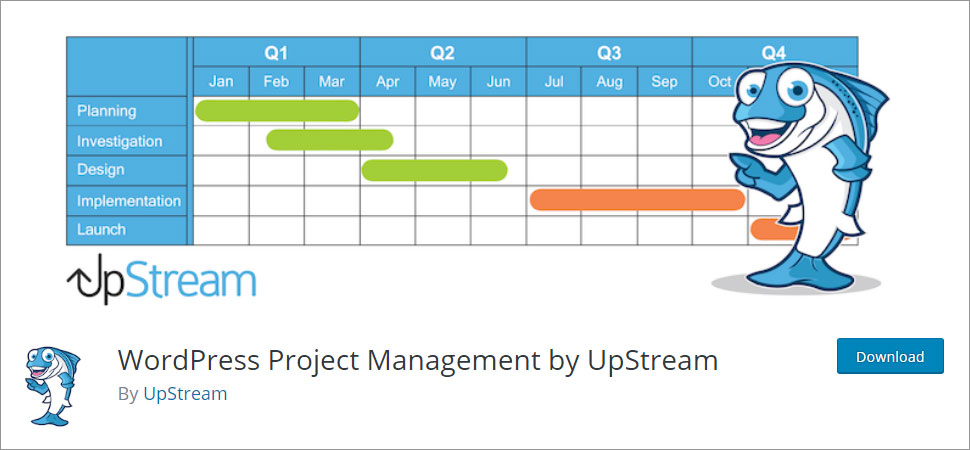Screen dimensions: 970x450
Task: Click the green Design bar
Action: [434, 170]
